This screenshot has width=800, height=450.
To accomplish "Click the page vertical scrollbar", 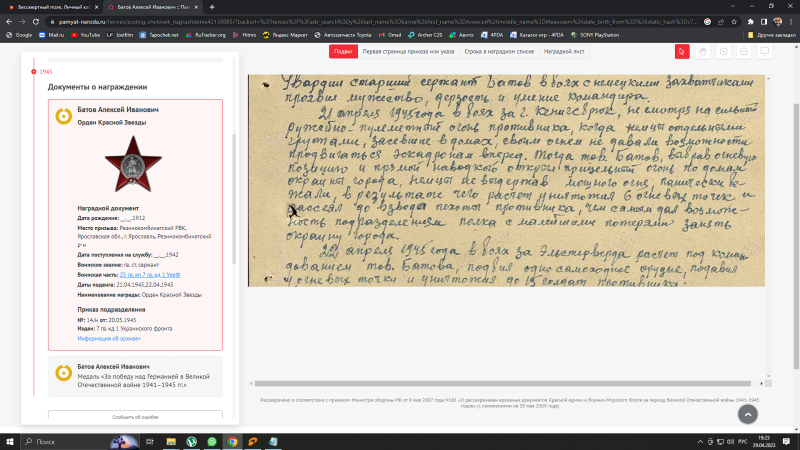I will [x=796, y=236].
